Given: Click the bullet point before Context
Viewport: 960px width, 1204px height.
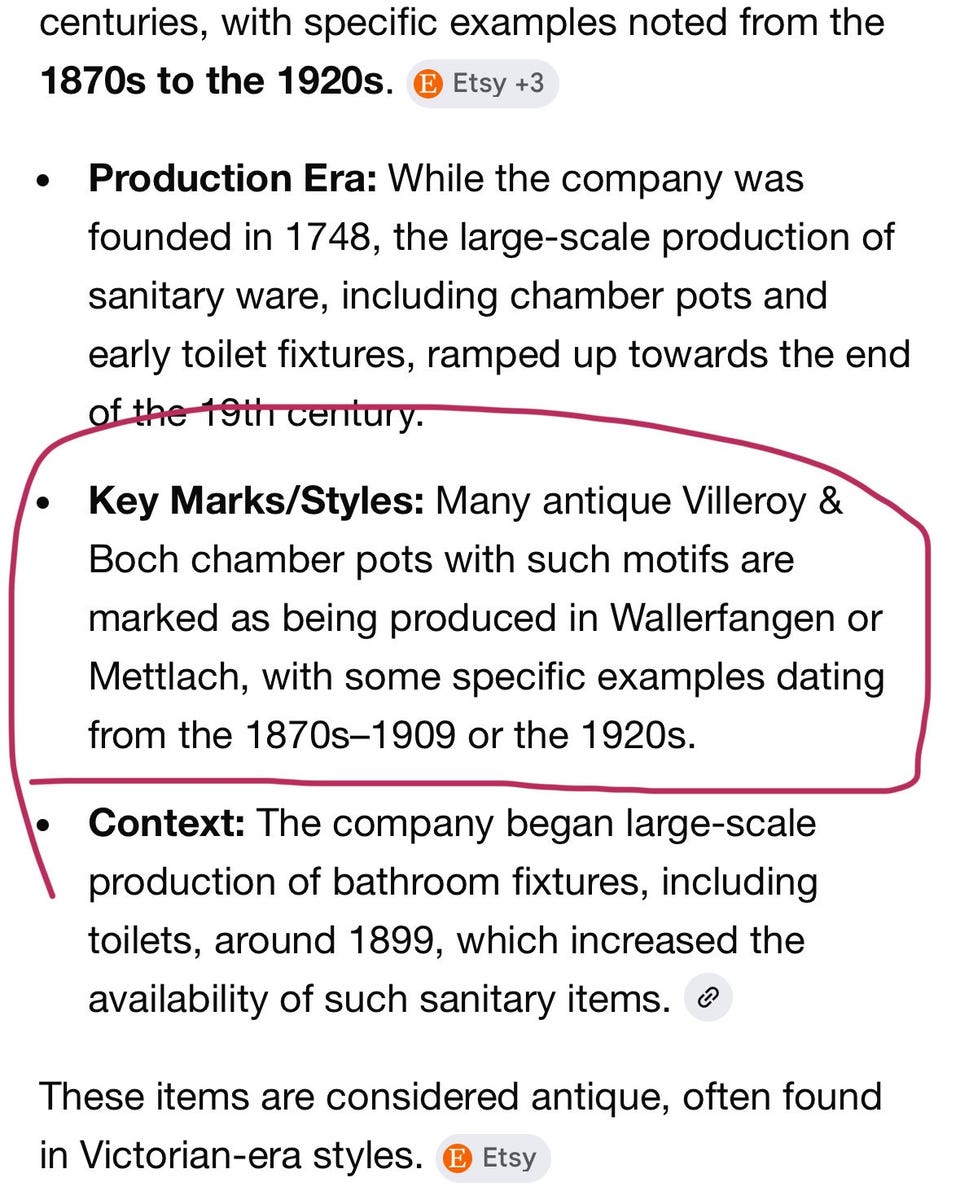Looking at the screenshot, I should [x=43, y=828].
